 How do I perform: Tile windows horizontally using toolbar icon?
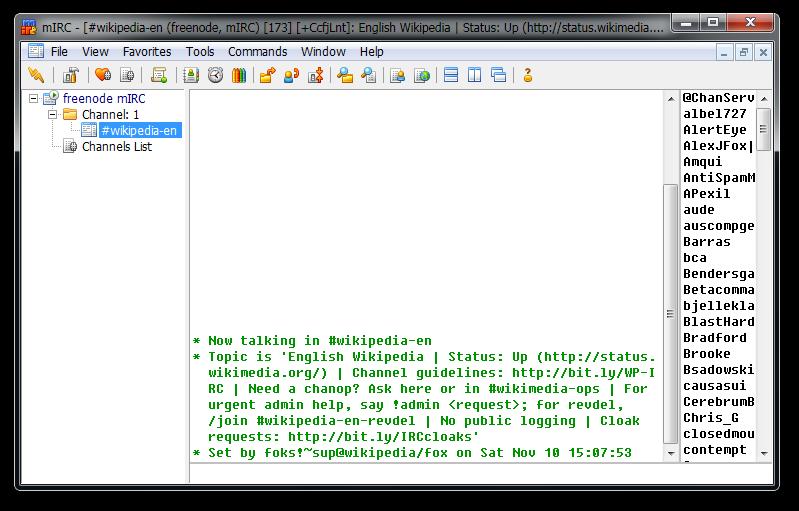point(451,75)
